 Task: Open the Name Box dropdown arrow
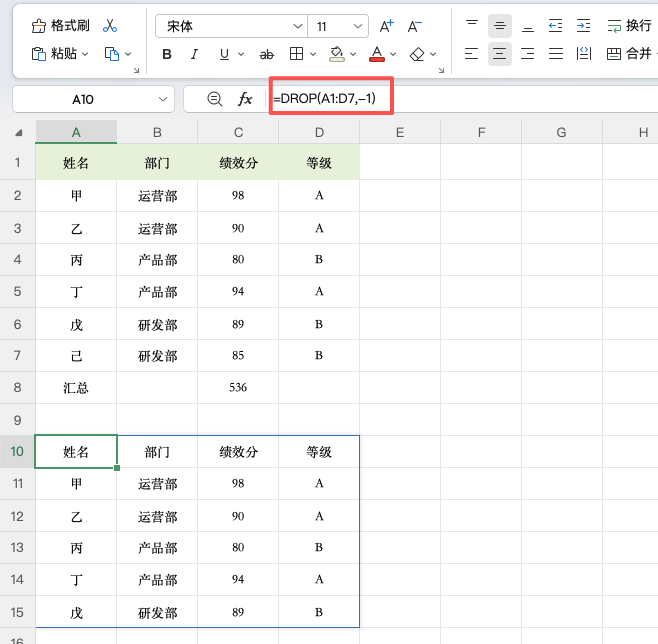coord(163,99)
